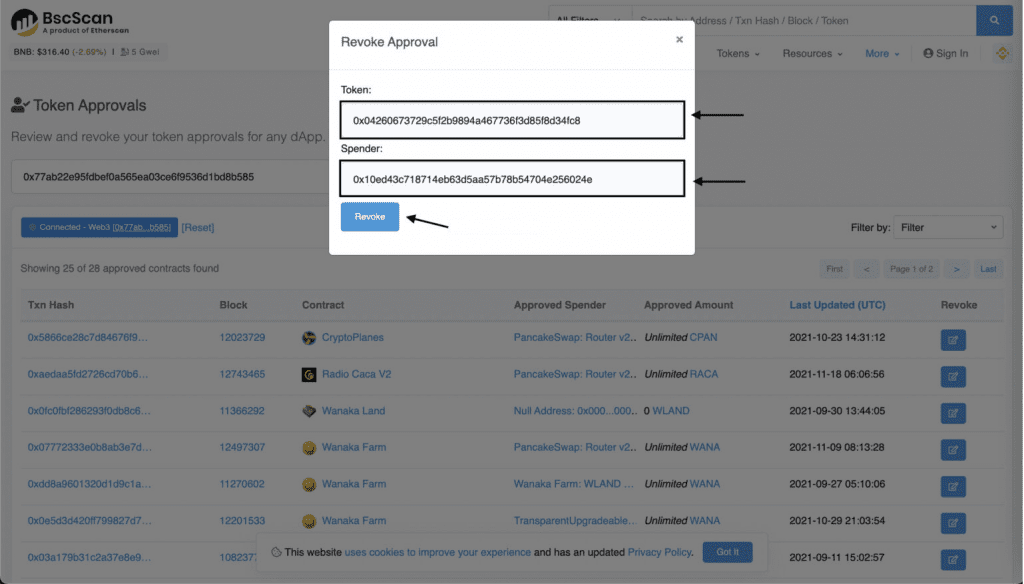Click the Connected - Web3 button

99,227
